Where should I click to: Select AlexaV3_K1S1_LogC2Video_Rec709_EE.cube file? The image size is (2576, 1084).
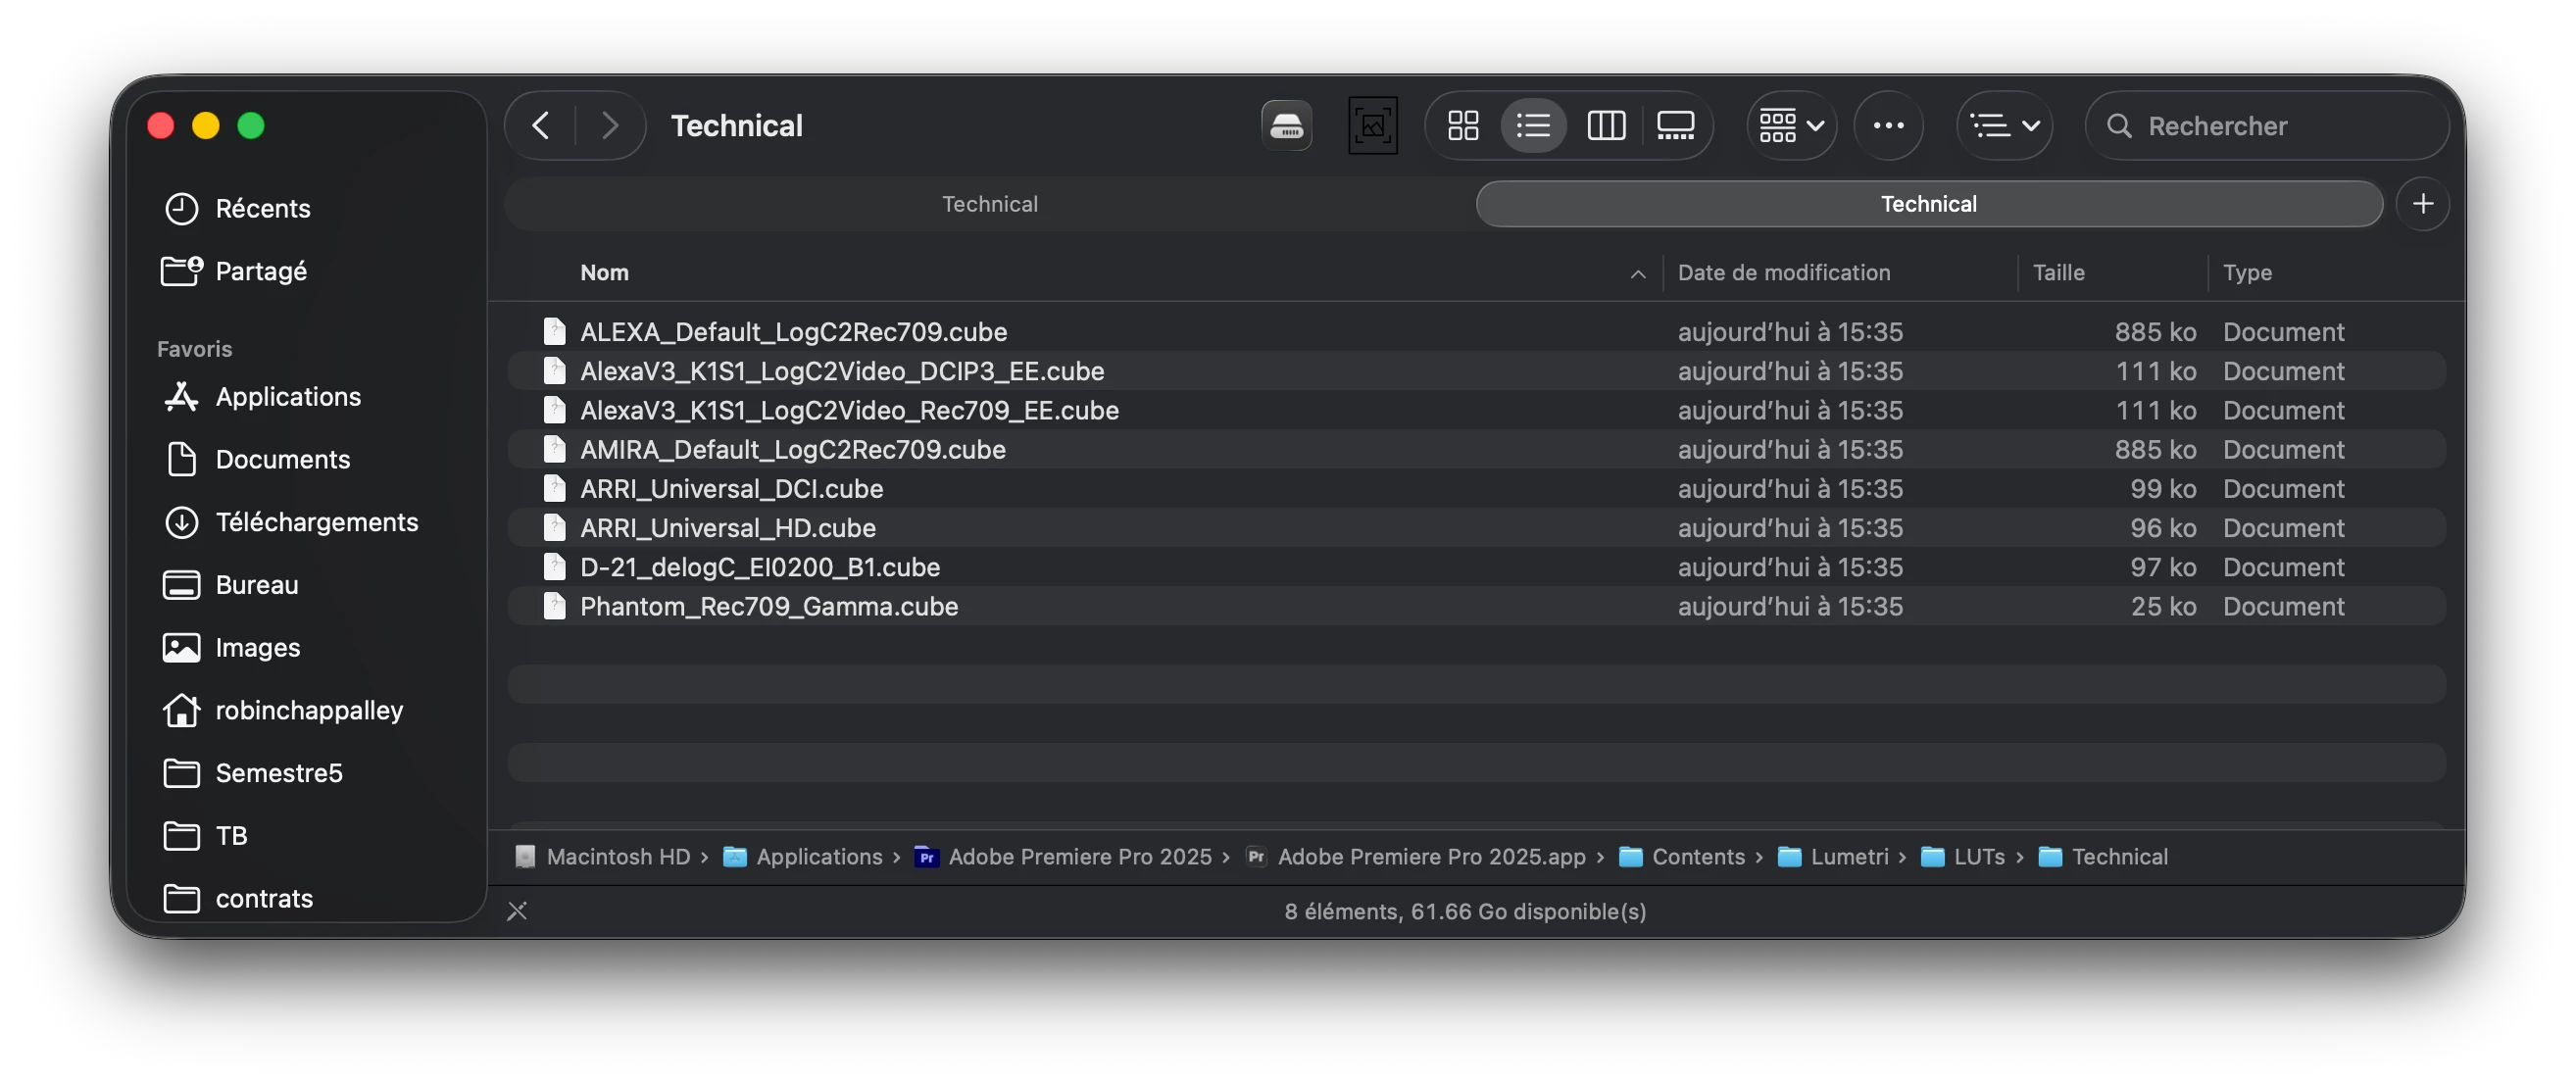click(x=1476, y=410)
